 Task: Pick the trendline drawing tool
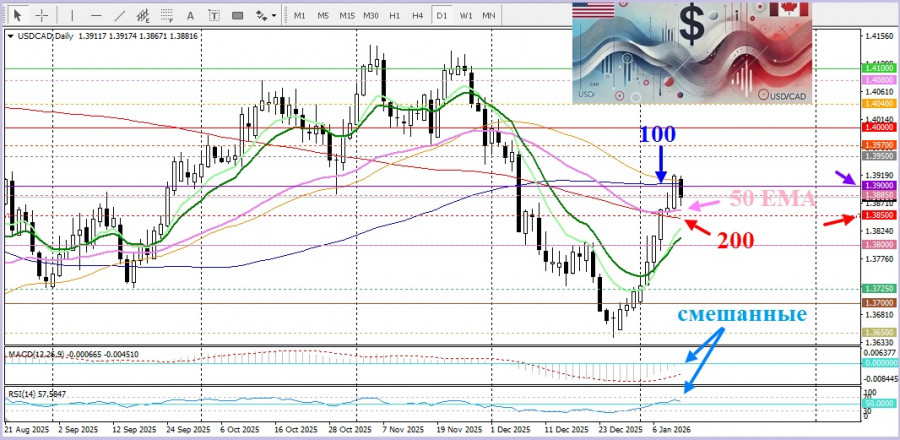point(120,15)
